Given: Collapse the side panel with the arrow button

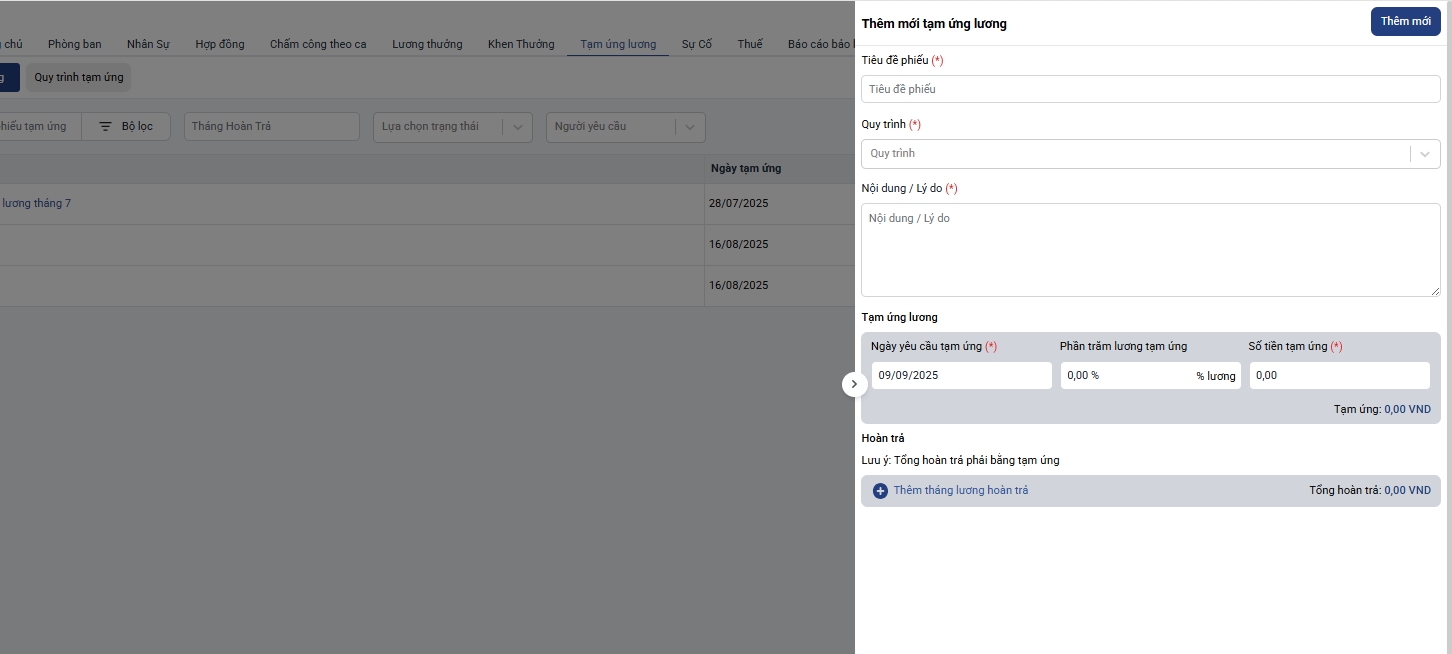Looking at the screenshot, I should pos(854,384).
